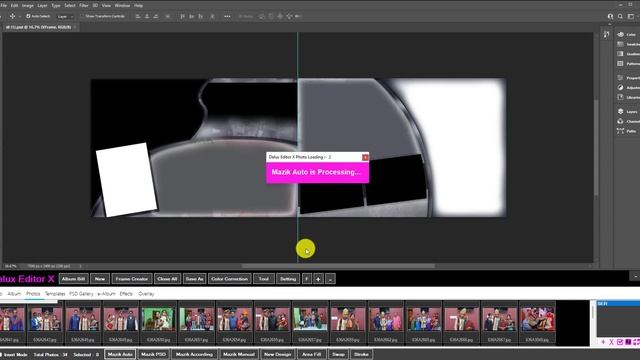Open the Channels panel icon

(x=620, y=121)
